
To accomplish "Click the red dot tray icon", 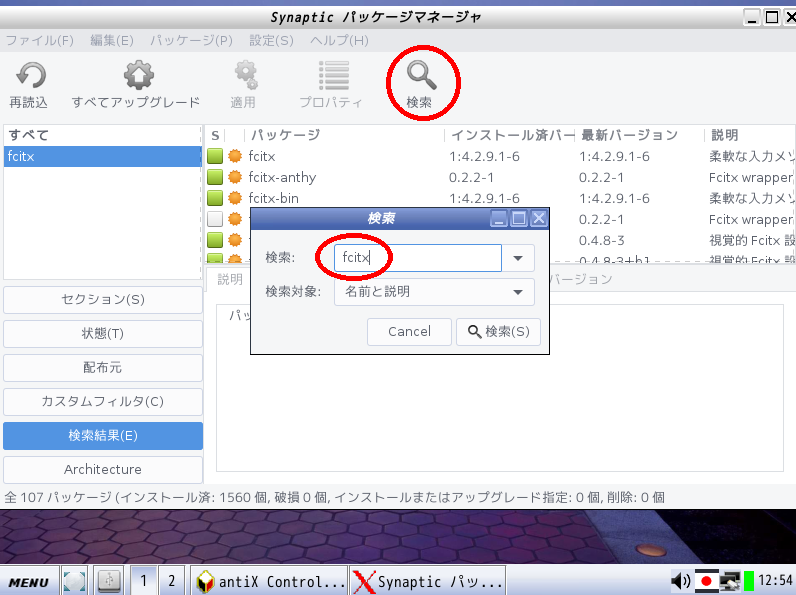I will [x=706, y=581].
